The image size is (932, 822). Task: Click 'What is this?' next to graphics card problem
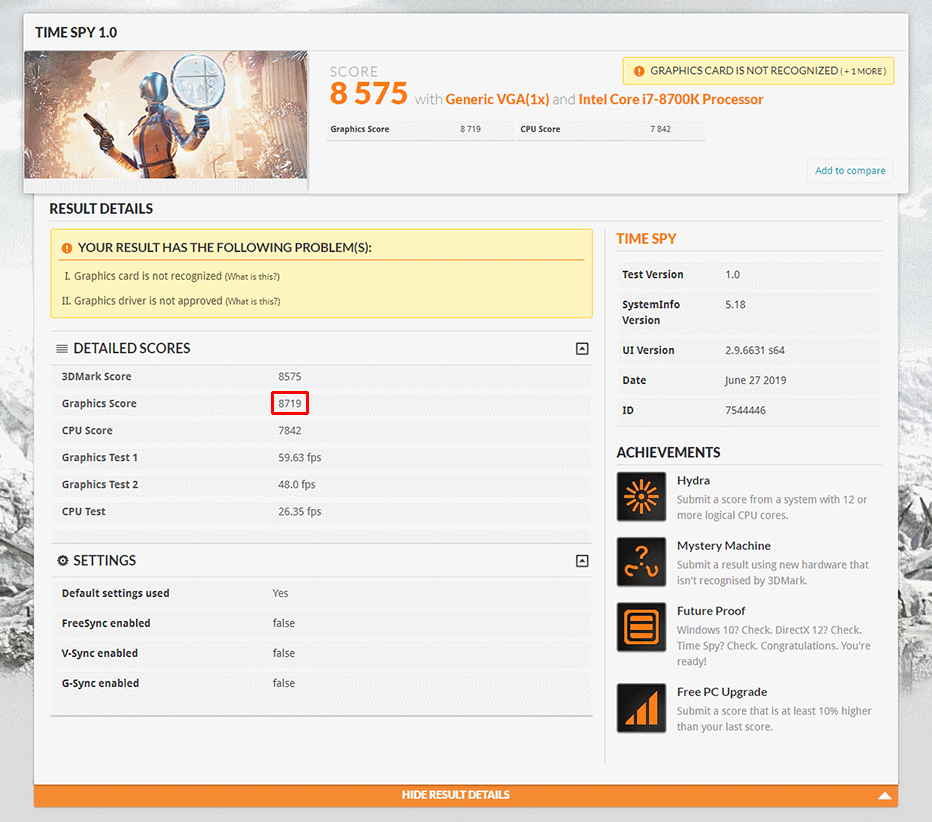(252, 276)
